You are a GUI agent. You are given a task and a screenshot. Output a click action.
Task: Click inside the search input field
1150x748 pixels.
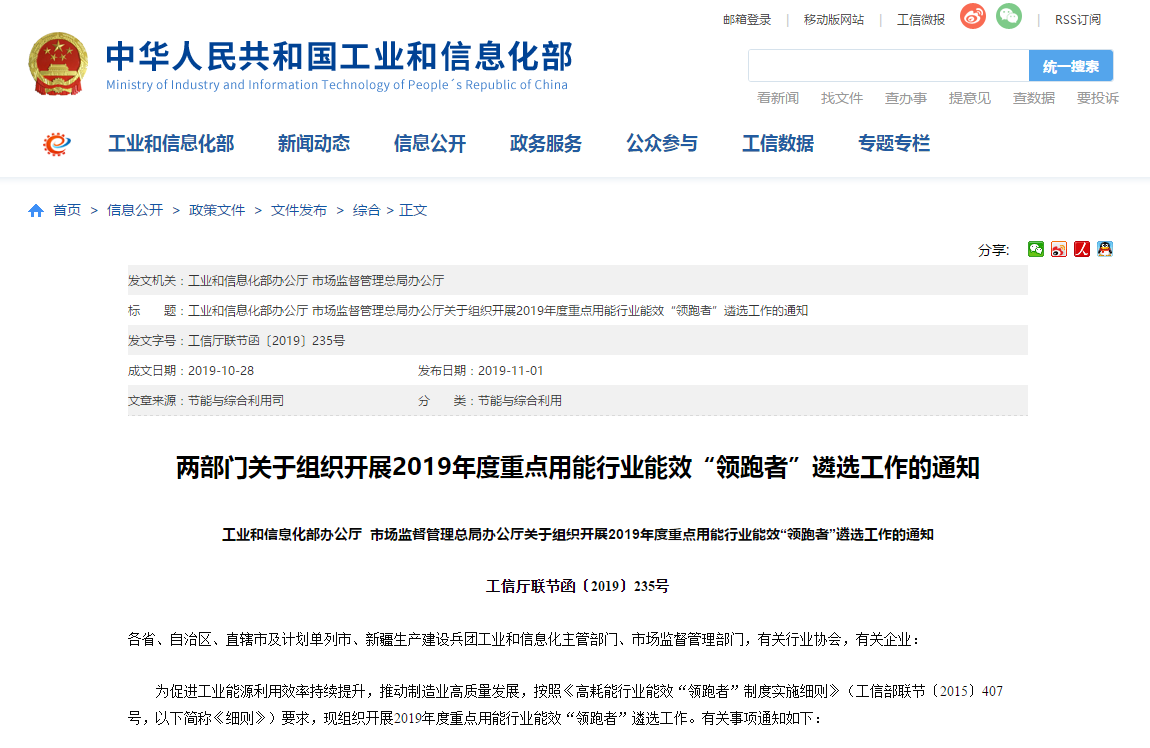coord(888,66)
